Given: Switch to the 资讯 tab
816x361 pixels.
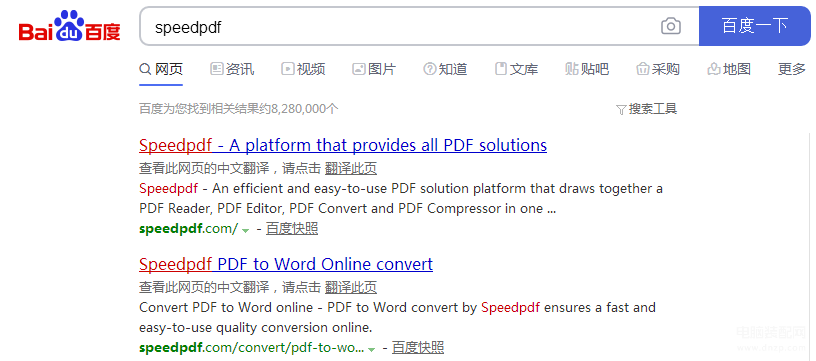Looking at the screenshot, I should pos(232,69).
